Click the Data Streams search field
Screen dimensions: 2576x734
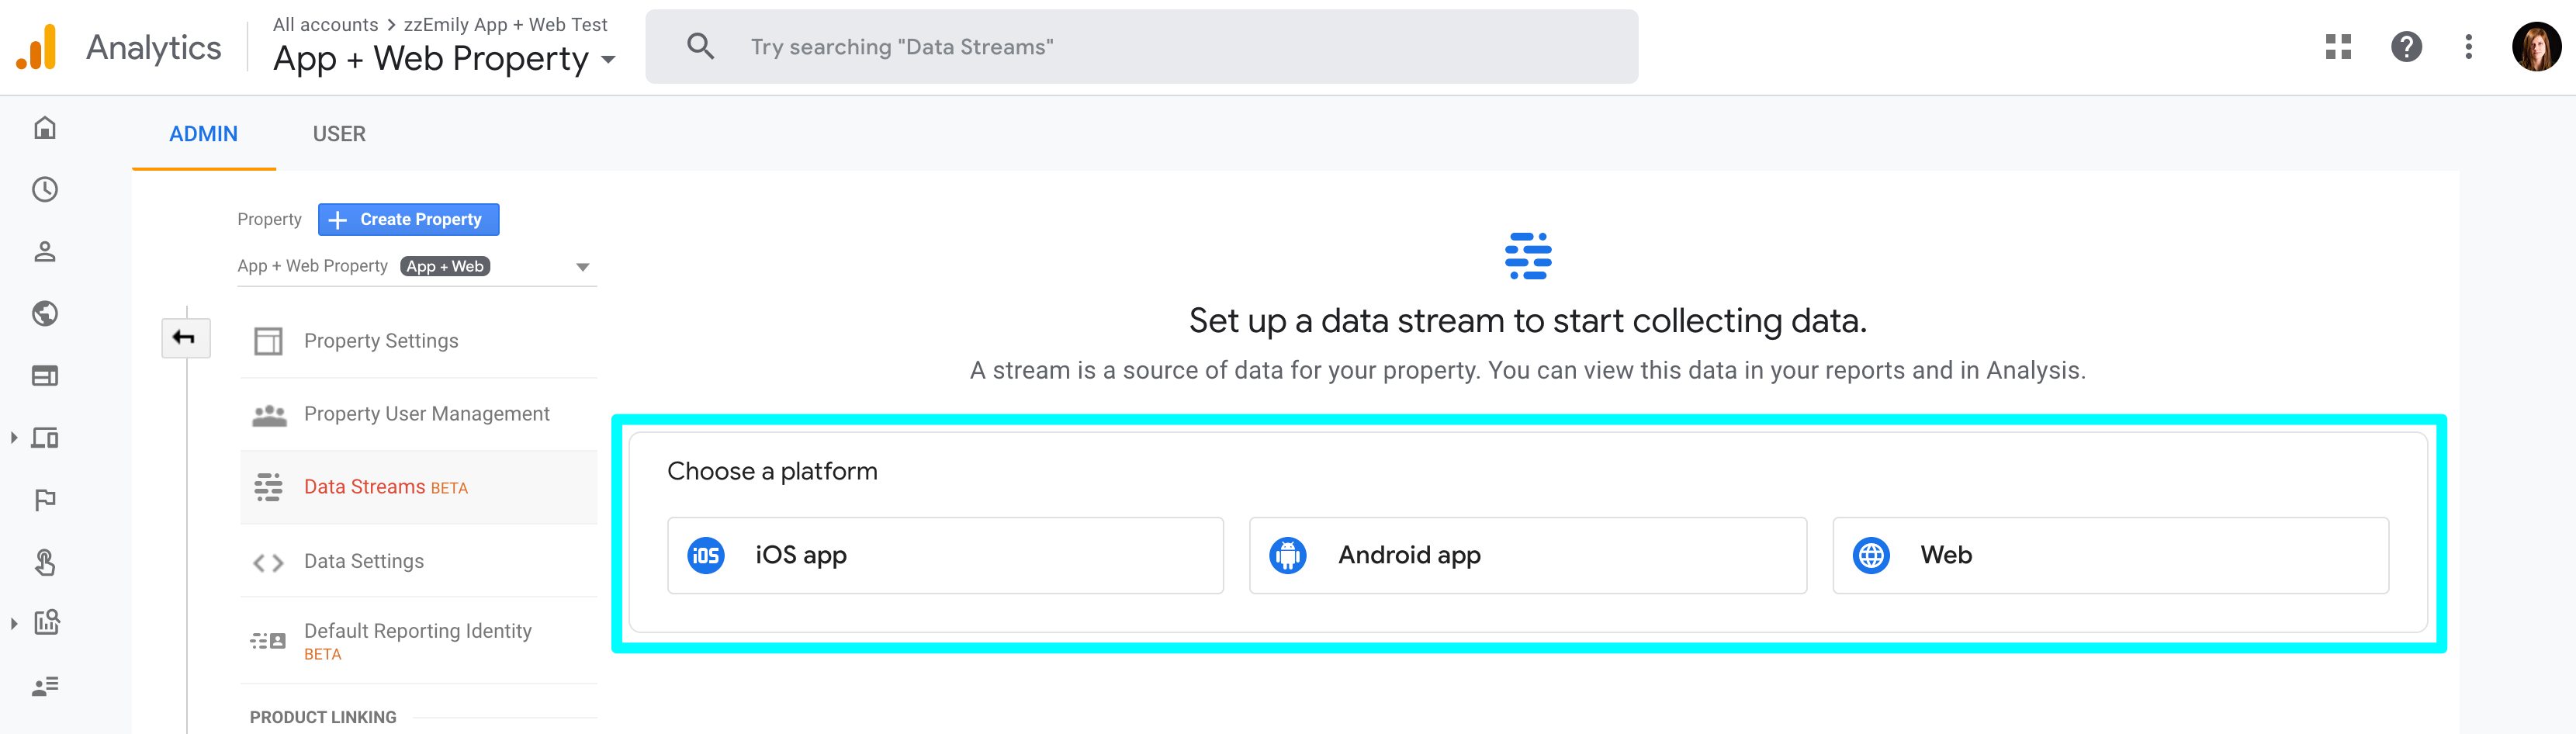pos(1141,47)
